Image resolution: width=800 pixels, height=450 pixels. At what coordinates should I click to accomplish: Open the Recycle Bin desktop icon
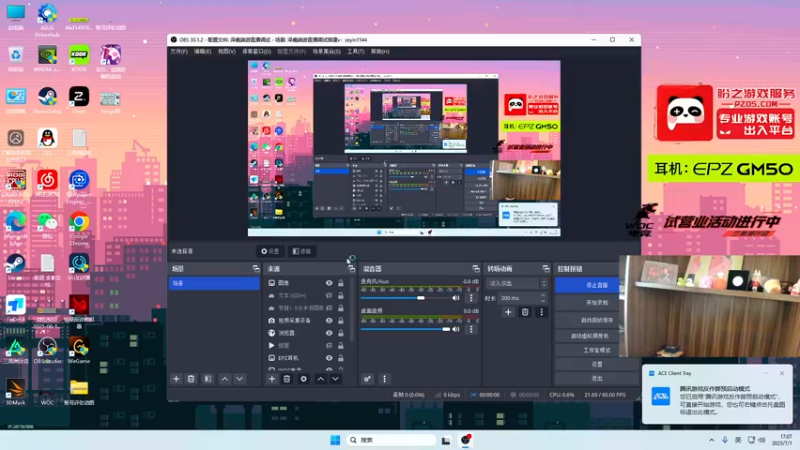(x=15, y=58)
